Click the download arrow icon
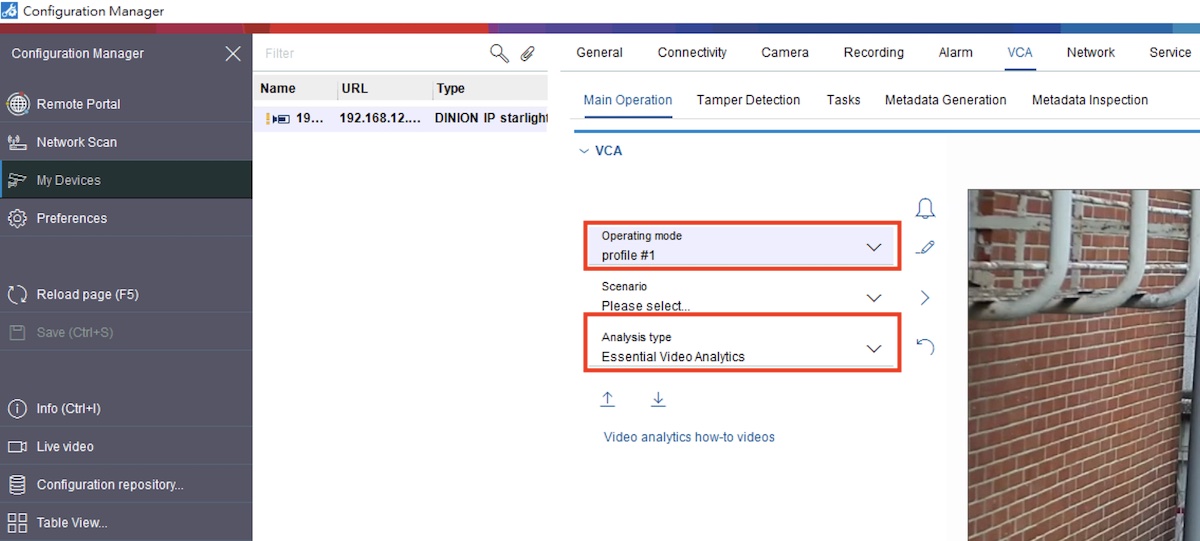This screenshot has width=1200, height=541. 658,399
